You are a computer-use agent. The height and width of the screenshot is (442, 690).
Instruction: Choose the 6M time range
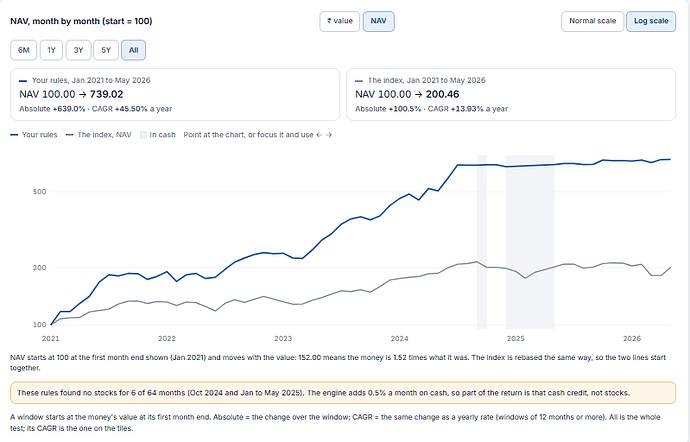(x=24, y=50)
